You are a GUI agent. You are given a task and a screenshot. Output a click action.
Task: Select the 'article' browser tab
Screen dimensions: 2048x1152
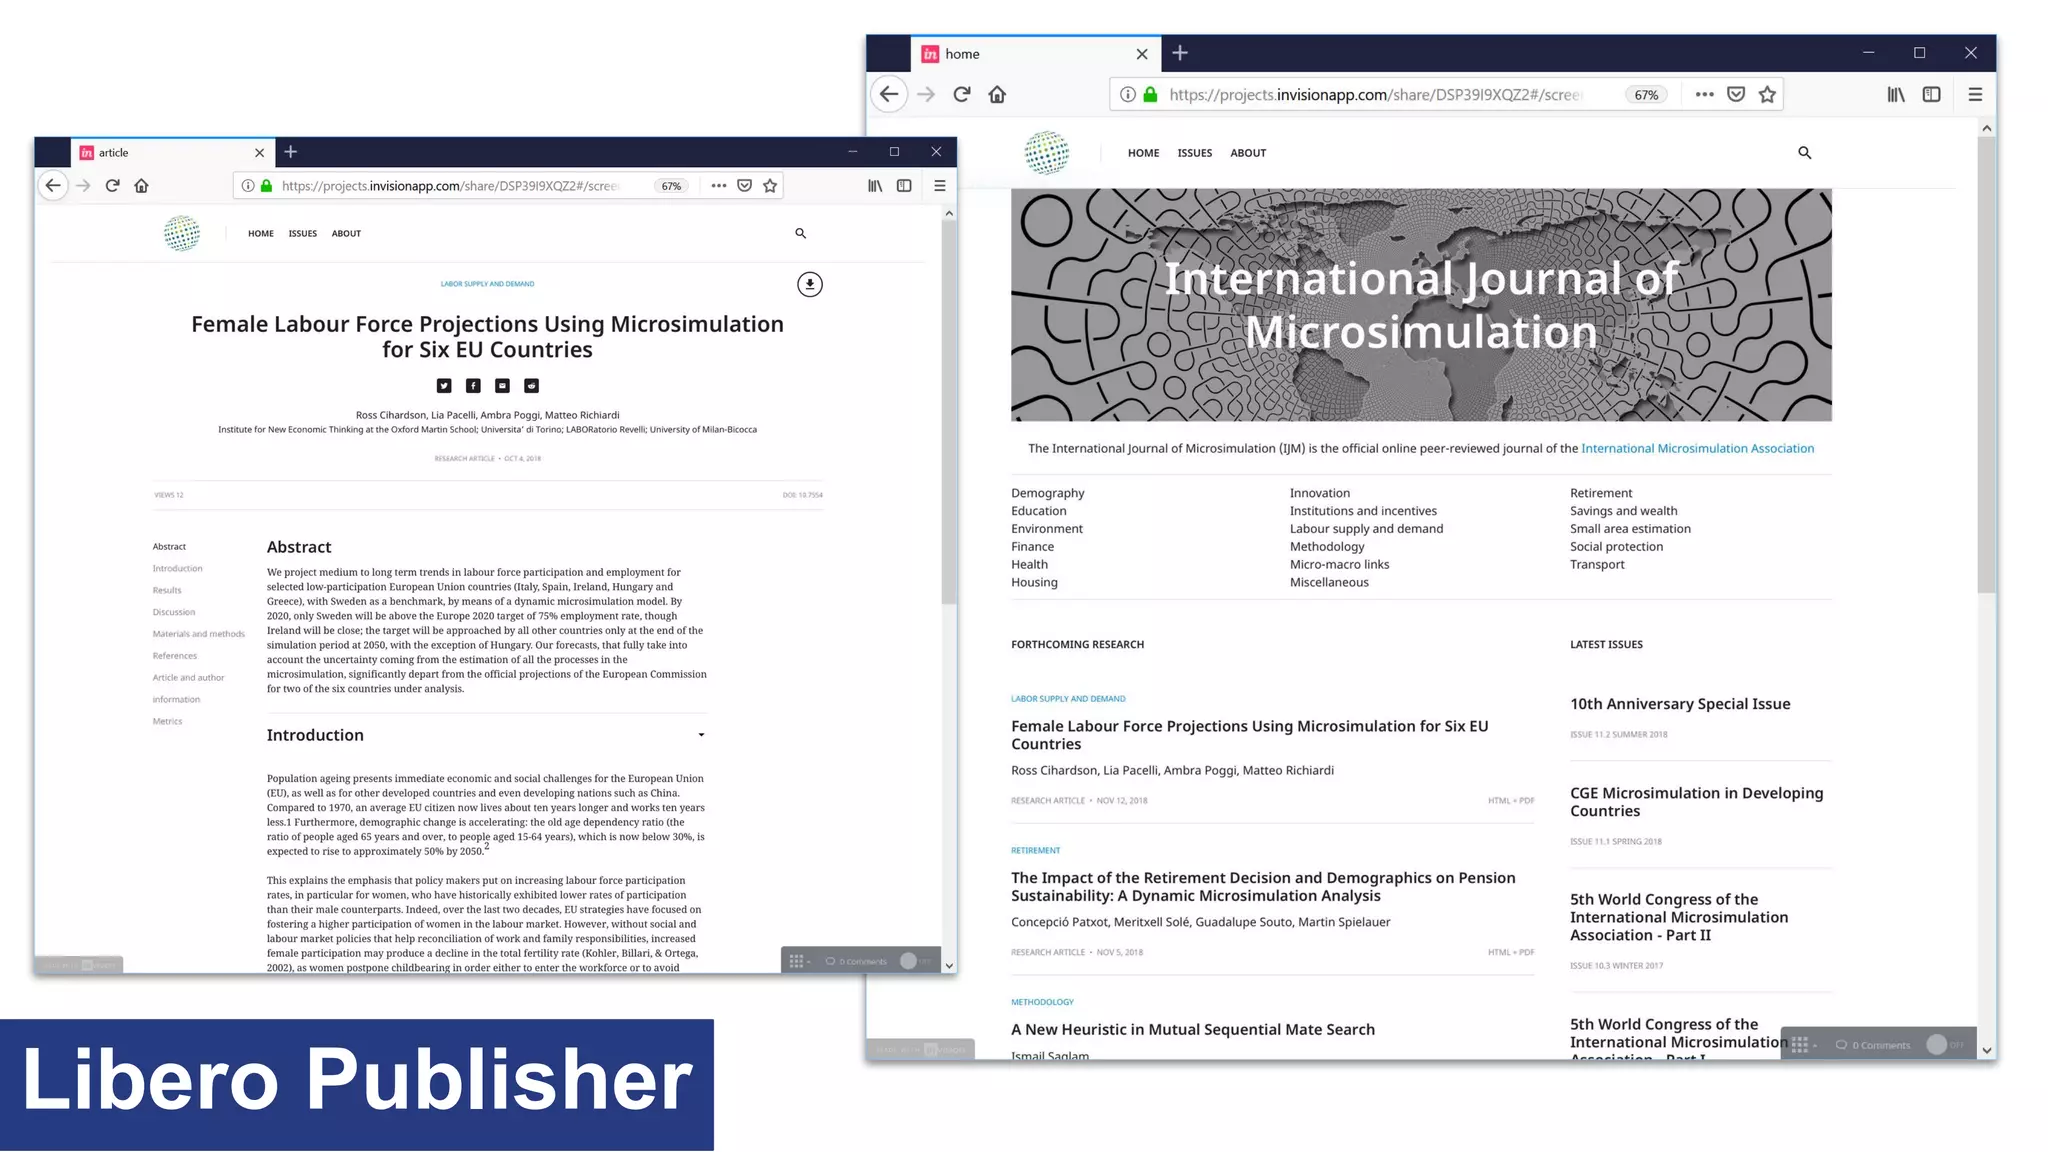click(x=172, y=153)
